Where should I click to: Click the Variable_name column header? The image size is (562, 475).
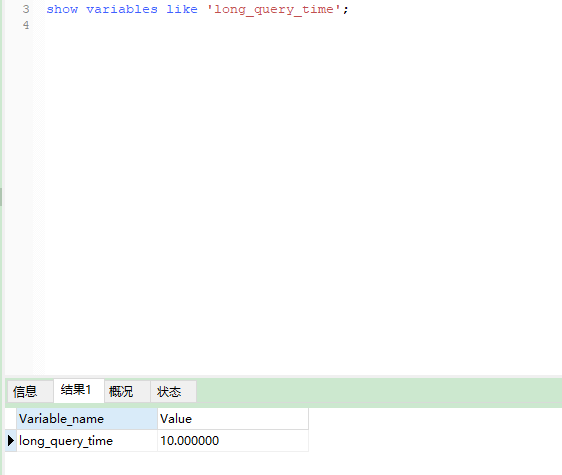tap(87, 419)
